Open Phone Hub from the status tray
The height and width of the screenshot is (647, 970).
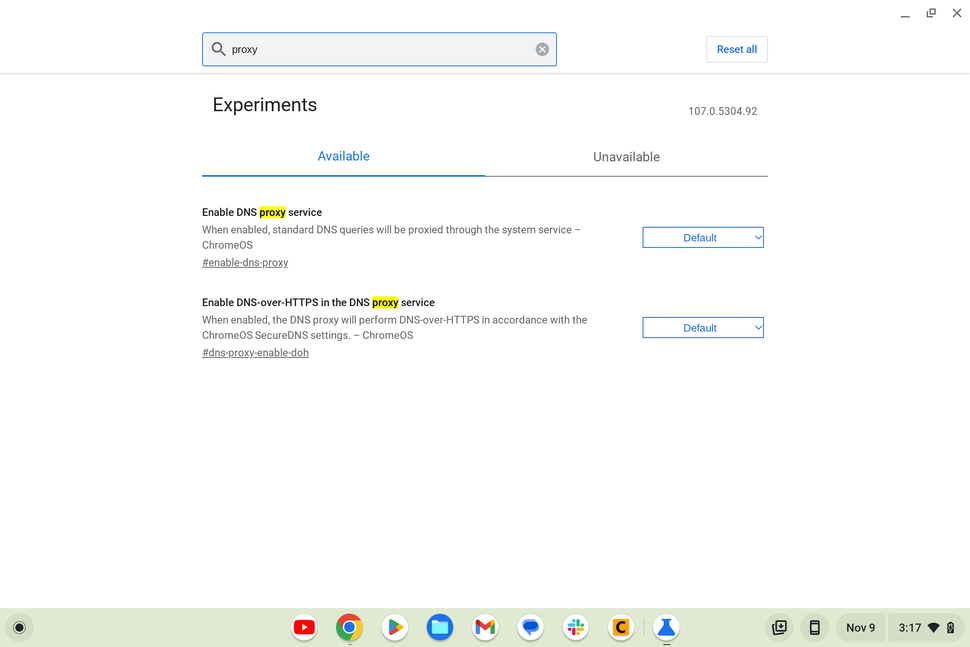[x=815, y=627]
